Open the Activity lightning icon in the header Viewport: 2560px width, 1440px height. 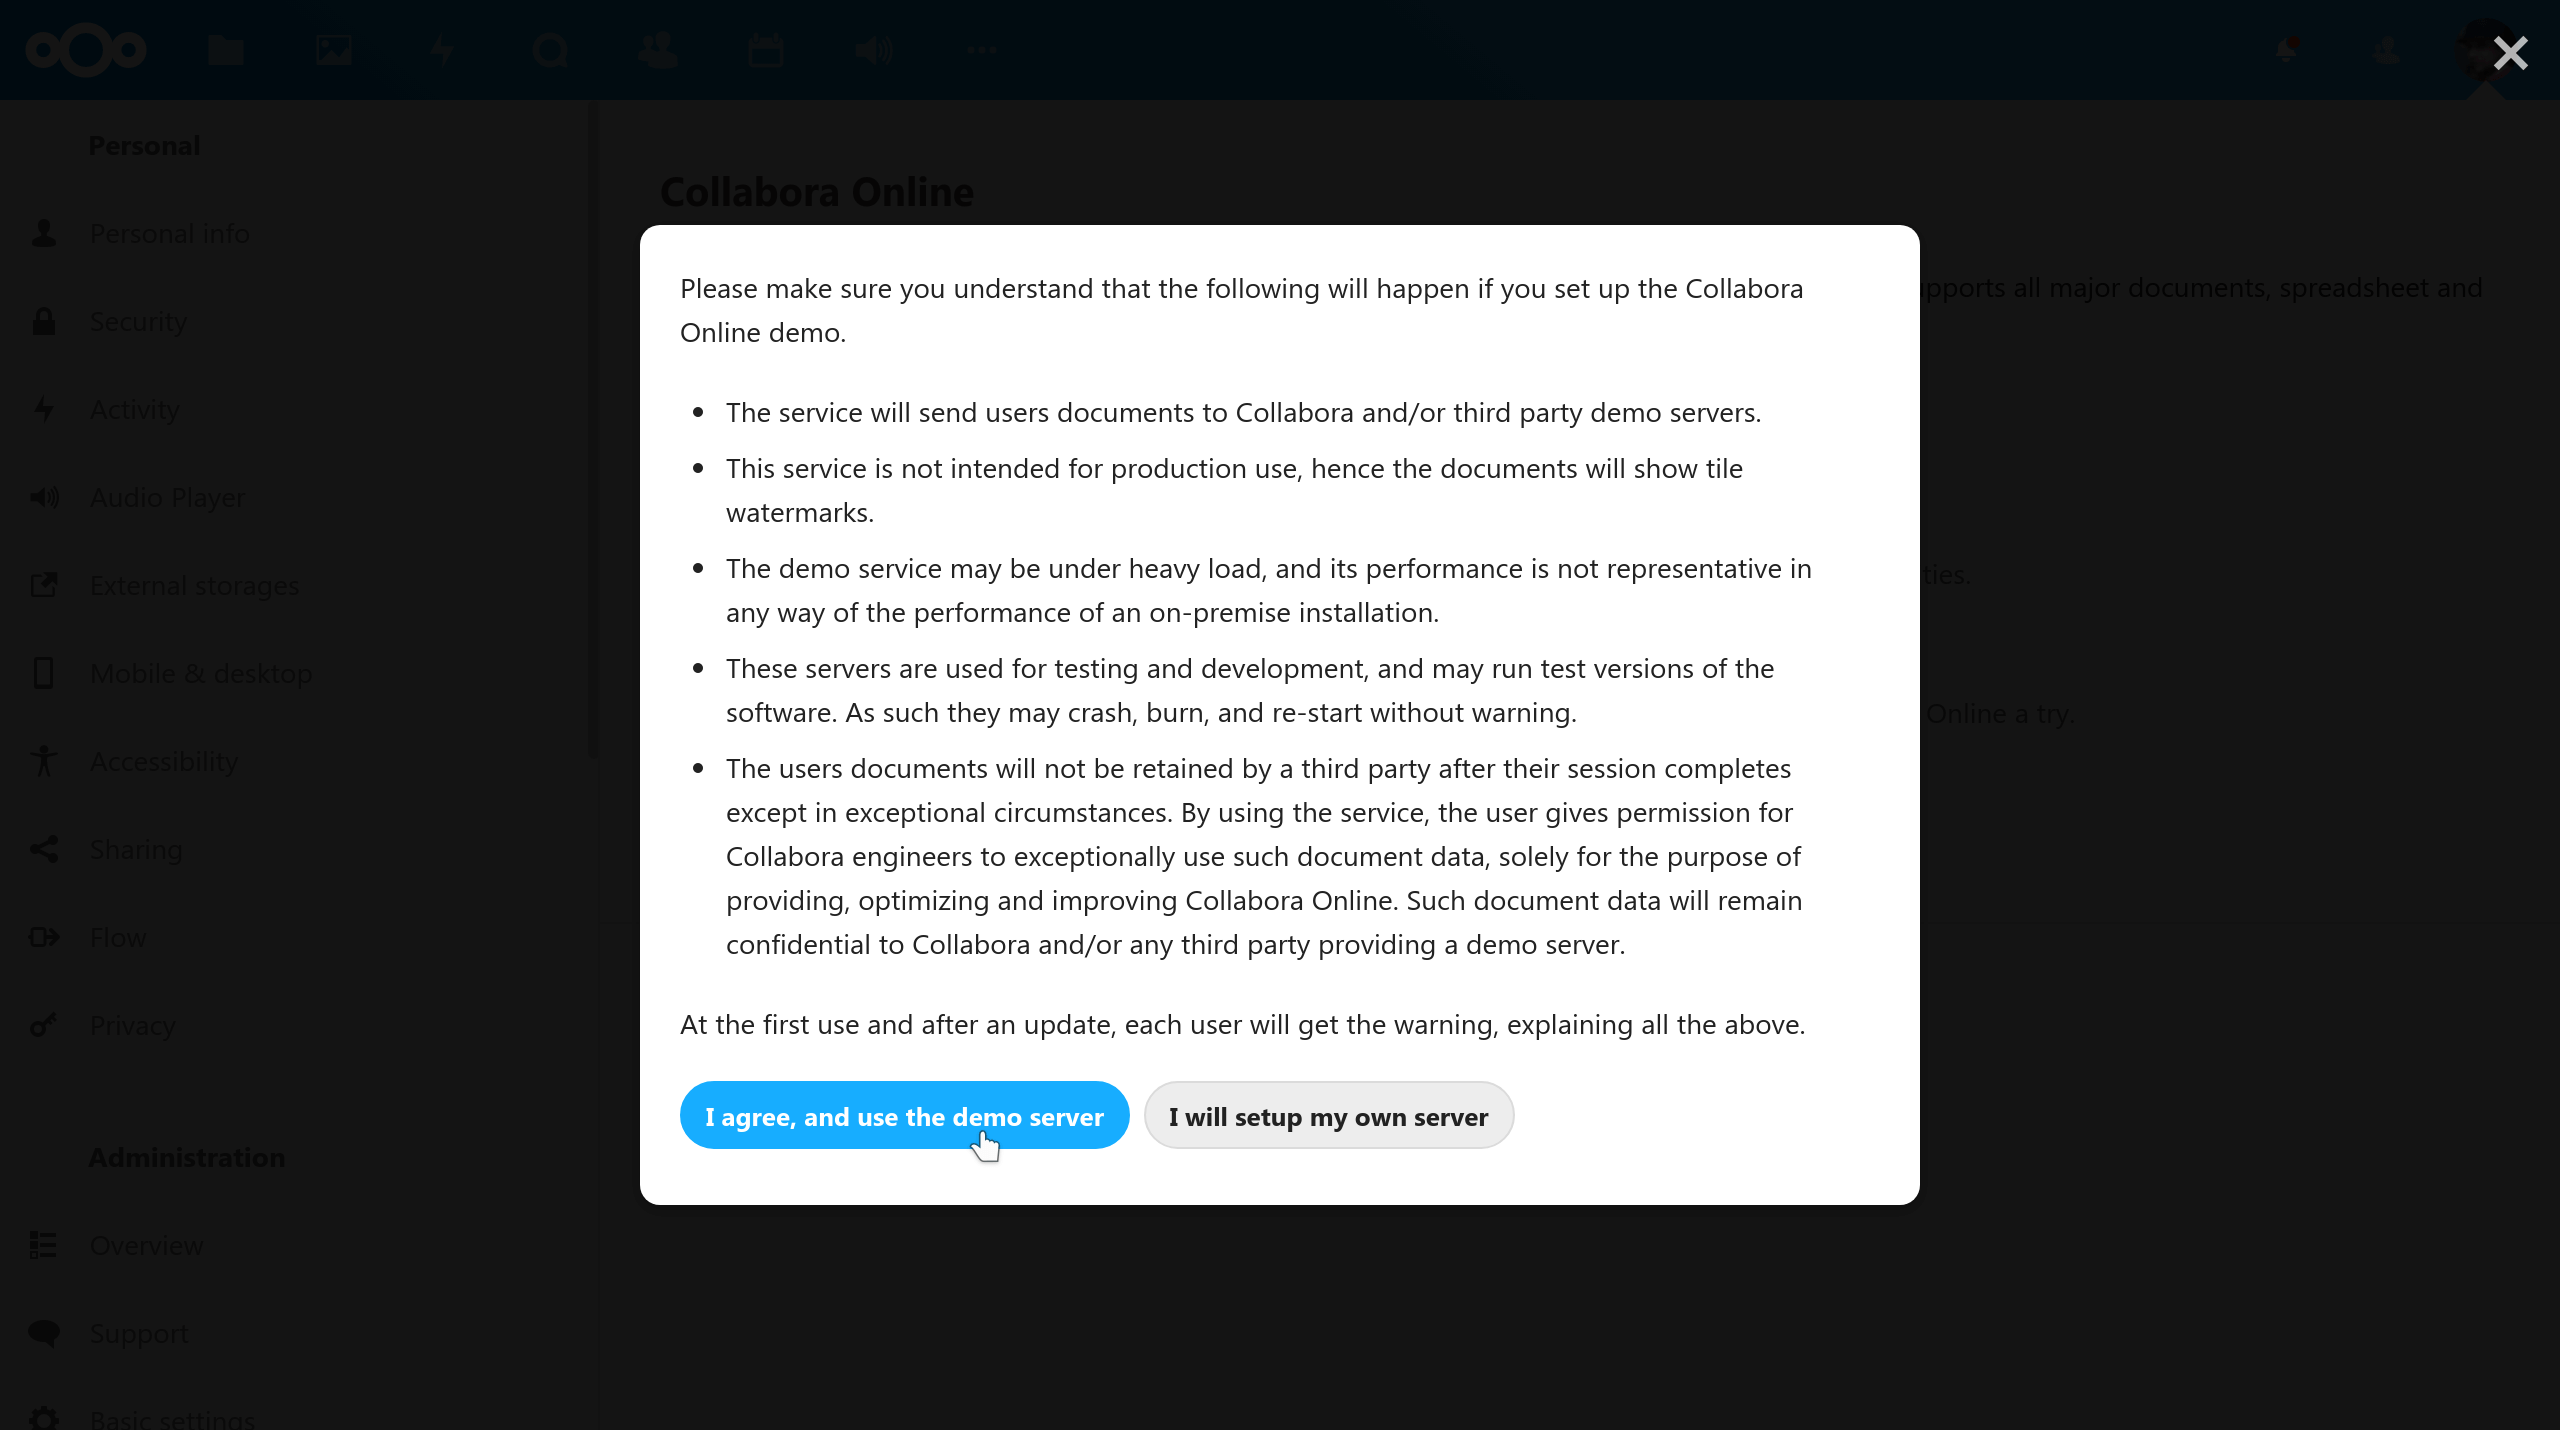(x=442, y=50)
